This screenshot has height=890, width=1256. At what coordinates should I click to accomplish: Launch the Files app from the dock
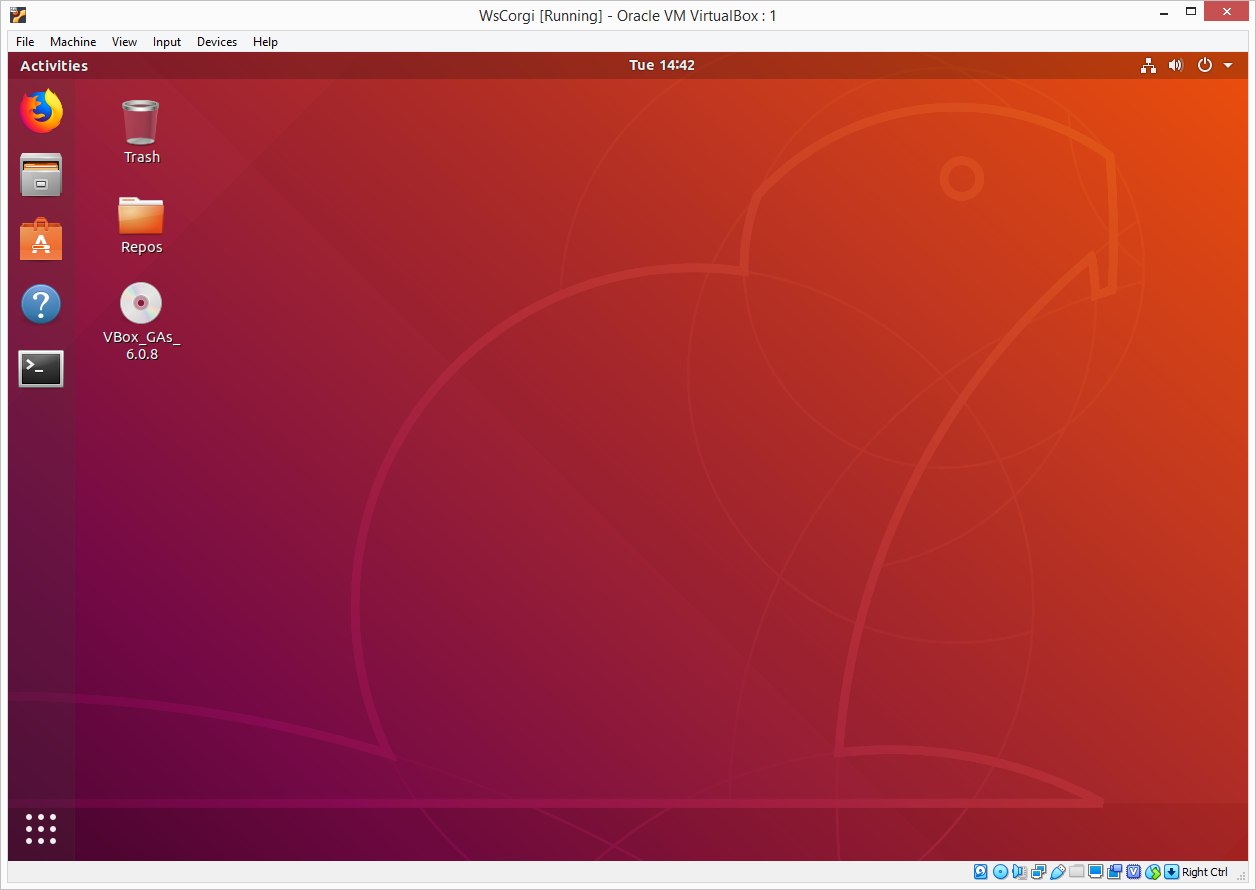pyautogui.click(x=41, y=175)
